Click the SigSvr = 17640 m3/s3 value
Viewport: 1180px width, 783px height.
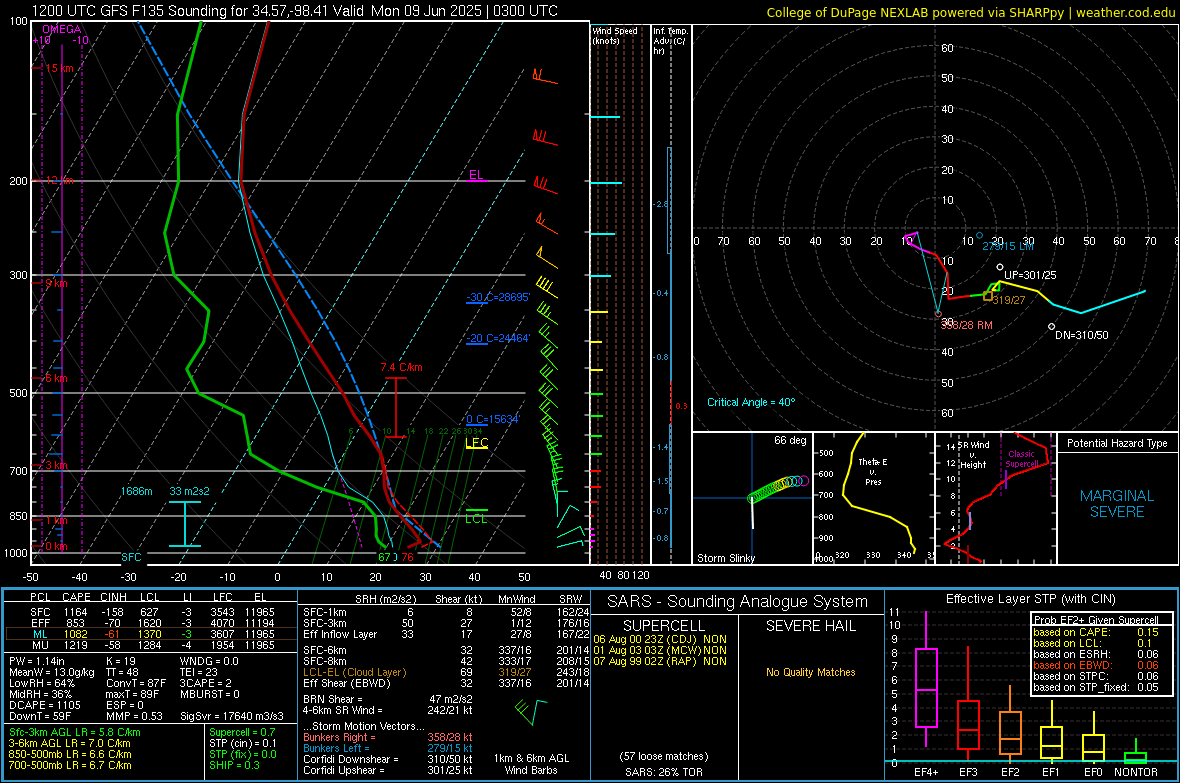232,717
